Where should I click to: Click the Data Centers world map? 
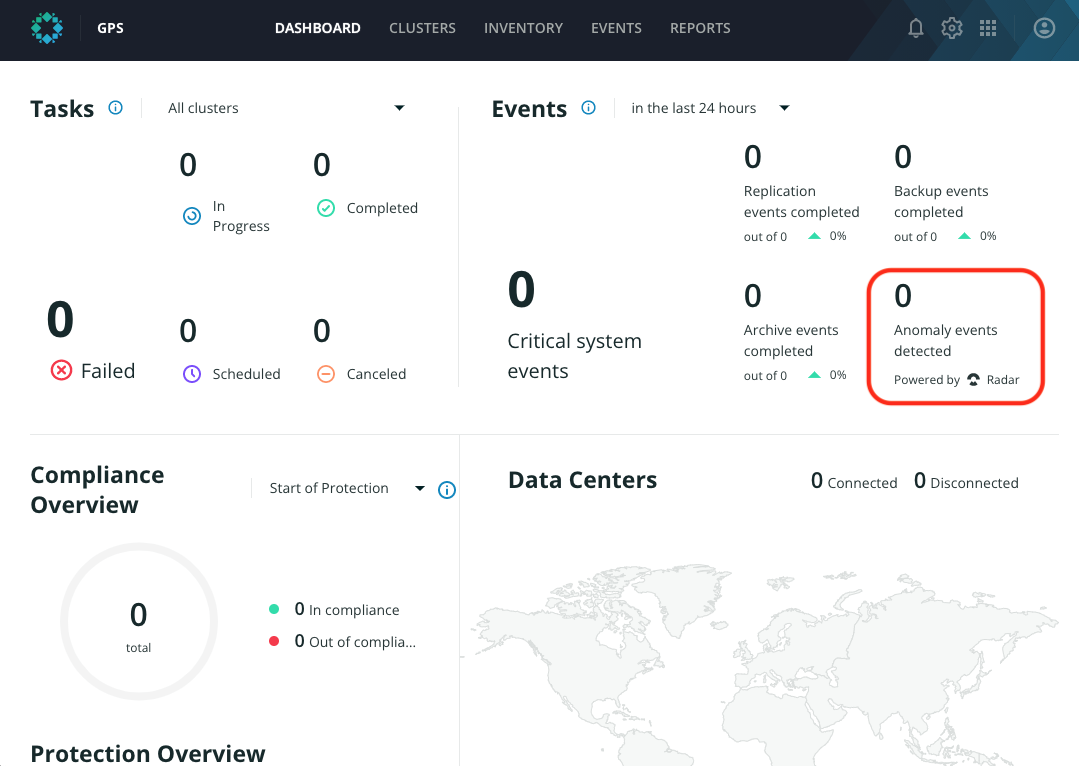click(760, 664)
